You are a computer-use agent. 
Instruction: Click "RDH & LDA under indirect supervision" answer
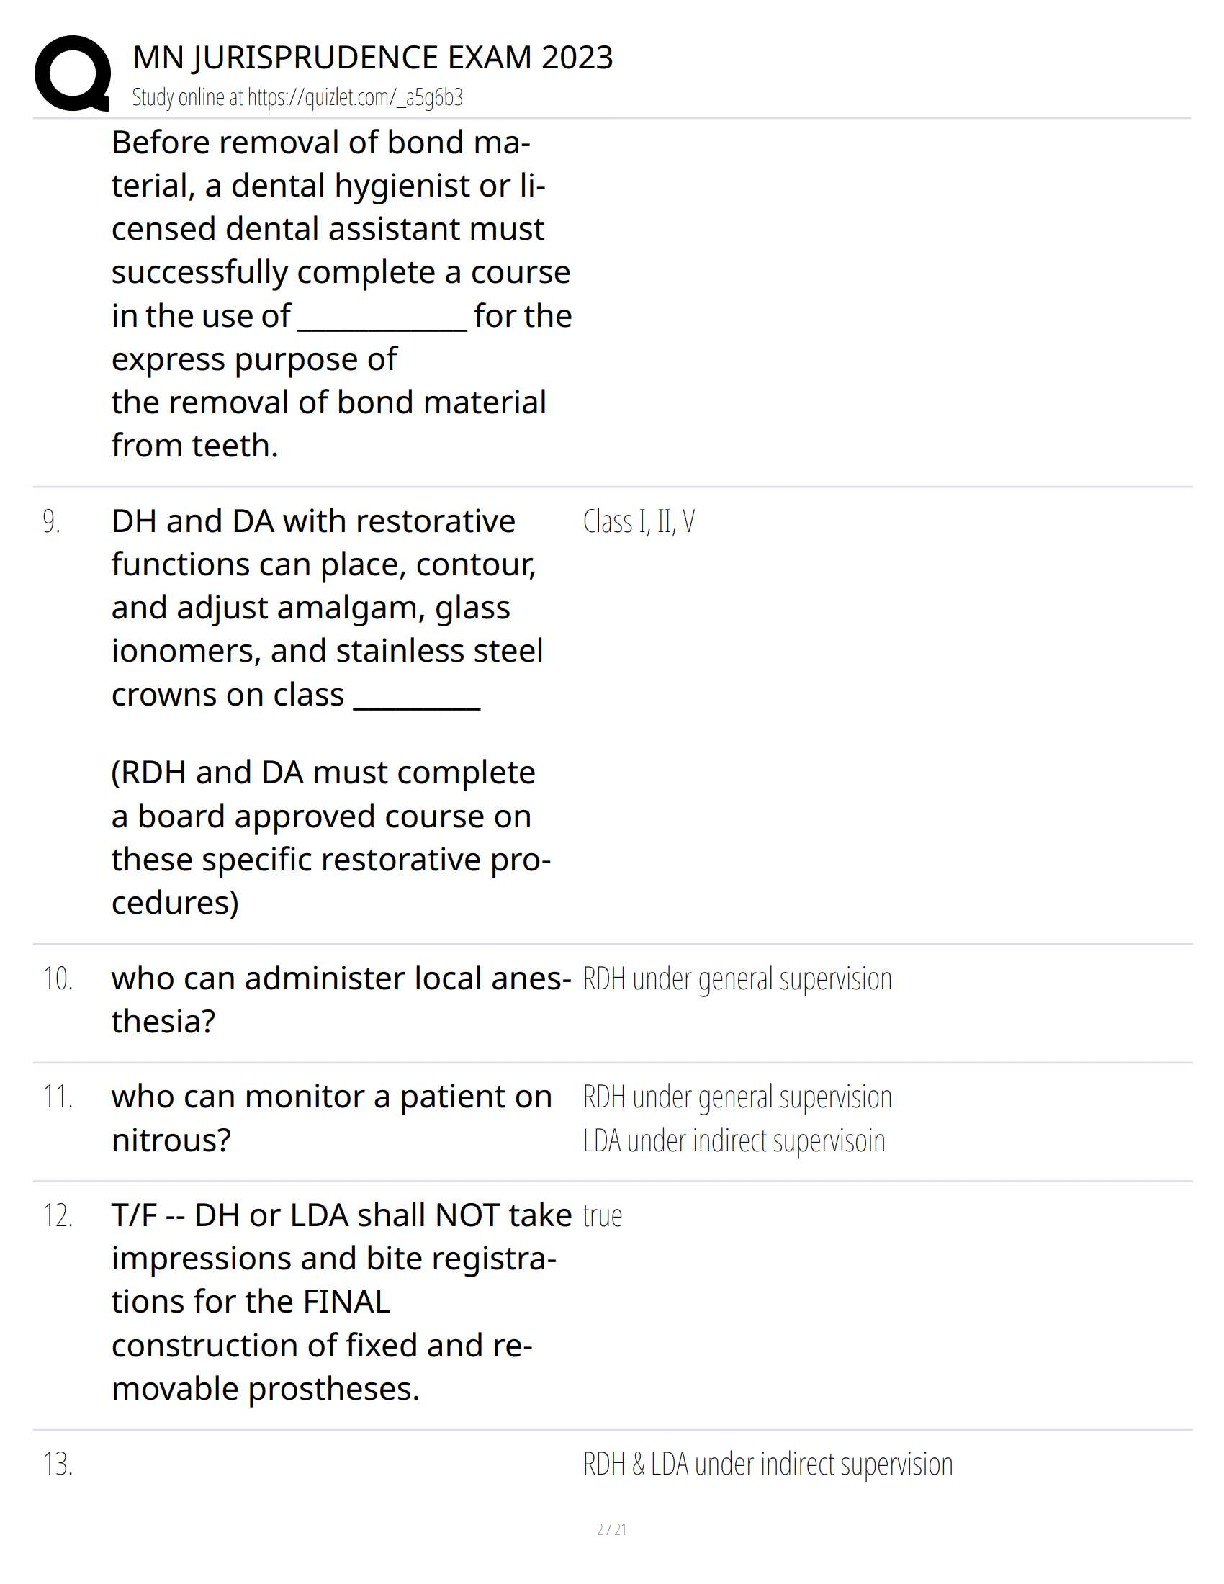[767, 1465]
